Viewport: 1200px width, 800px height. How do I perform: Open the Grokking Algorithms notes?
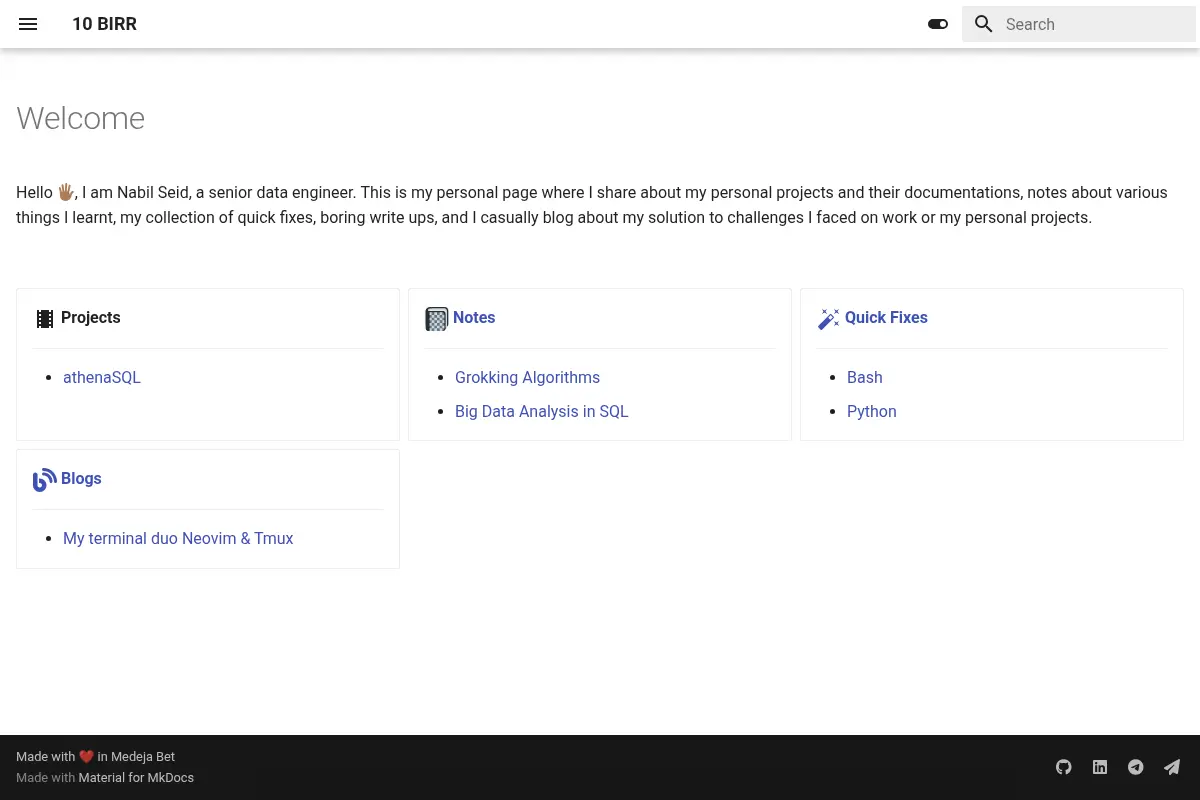pyautogui.click(x=527, y=377)
